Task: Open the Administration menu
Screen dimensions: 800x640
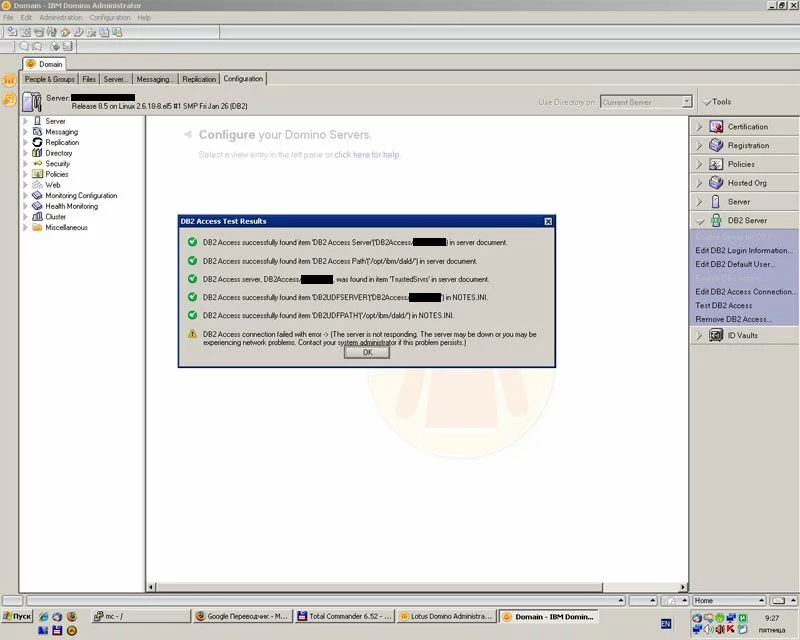Action: tap(61, 18)
